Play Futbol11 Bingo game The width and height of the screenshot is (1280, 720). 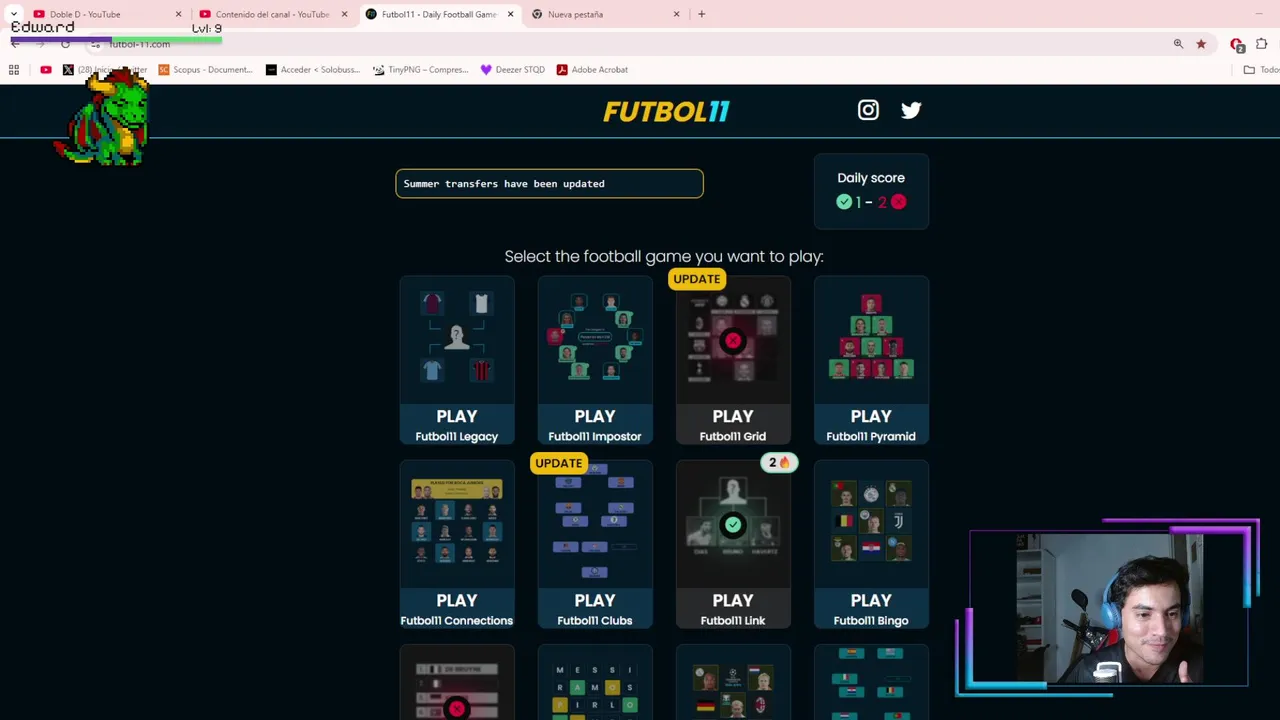(871, 544)
